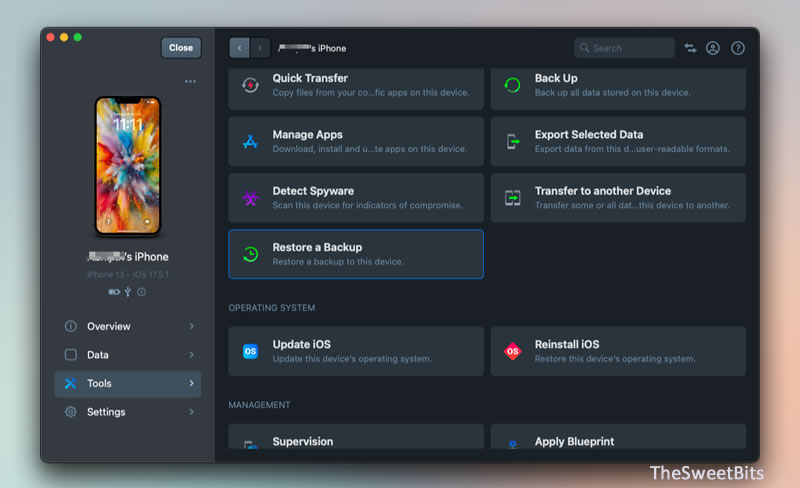The height and width of the screenshot is (488, 800).
Task: Click the Transfer to another Device icon
Action: click(512, 198)
